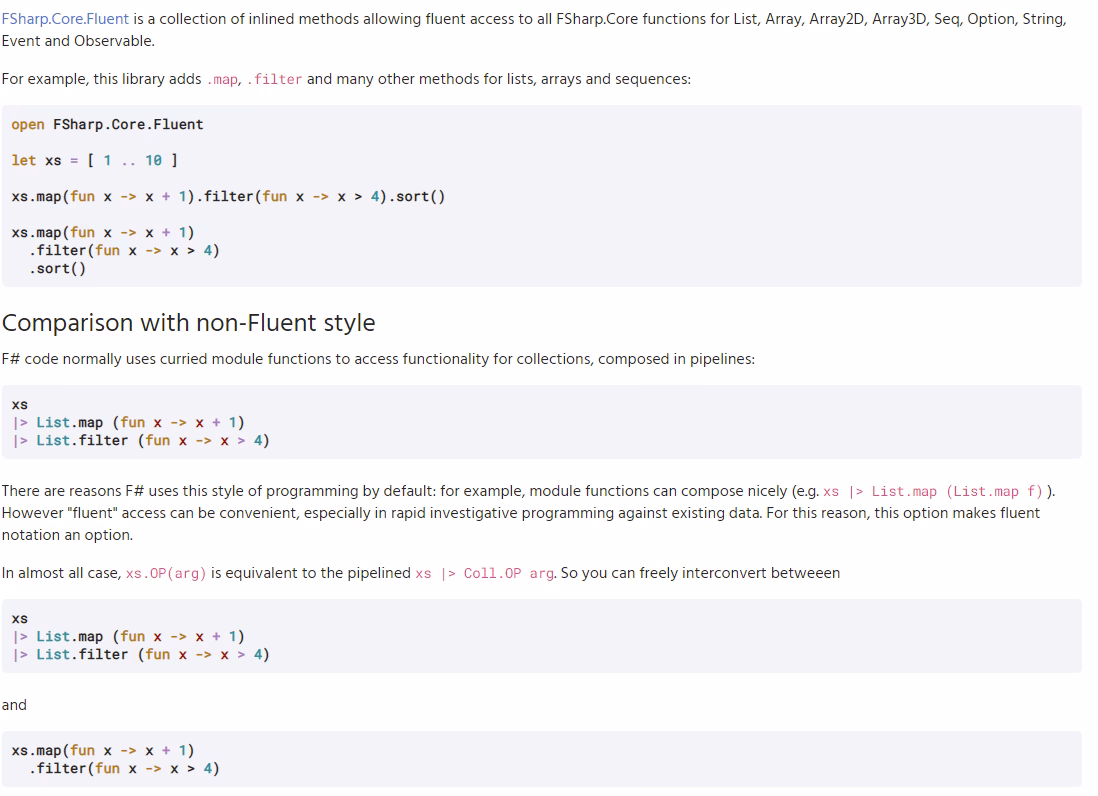The width and height of the screenshot is (1098, 796).
Task: Click the text 'Event and Observable.'
Action: [x=78, y=41]
